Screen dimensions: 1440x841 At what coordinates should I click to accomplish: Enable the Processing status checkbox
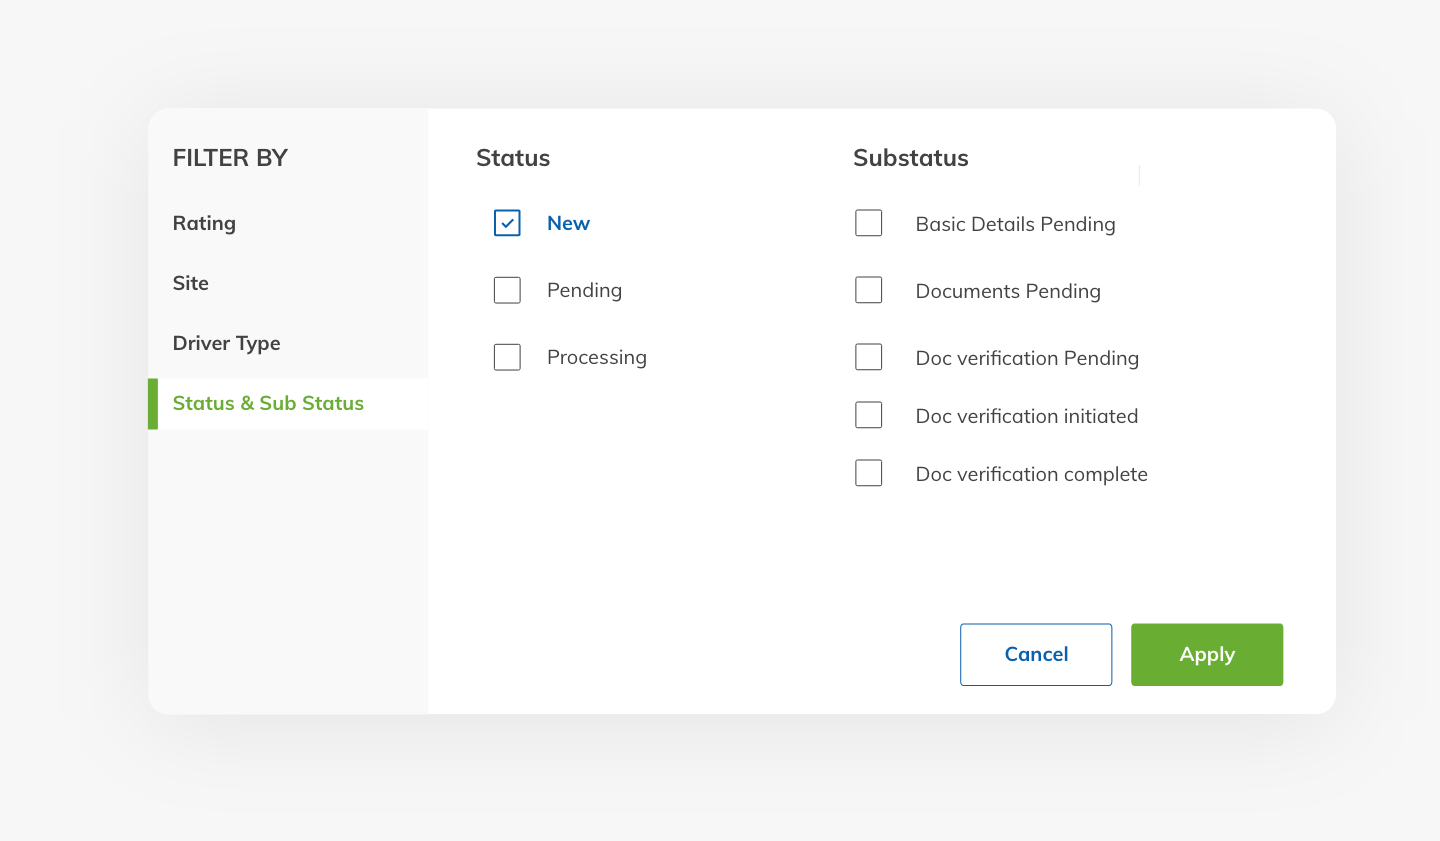(507, 357)
